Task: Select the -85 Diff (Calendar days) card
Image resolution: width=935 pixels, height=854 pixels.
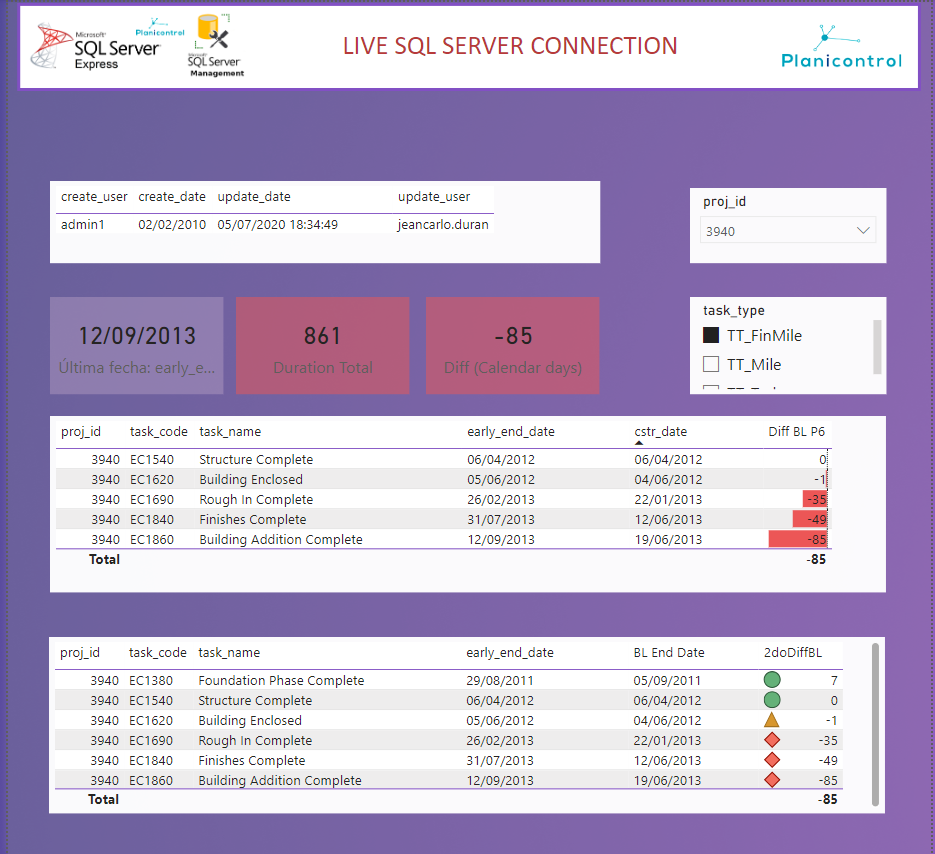Action: [513, 346]
